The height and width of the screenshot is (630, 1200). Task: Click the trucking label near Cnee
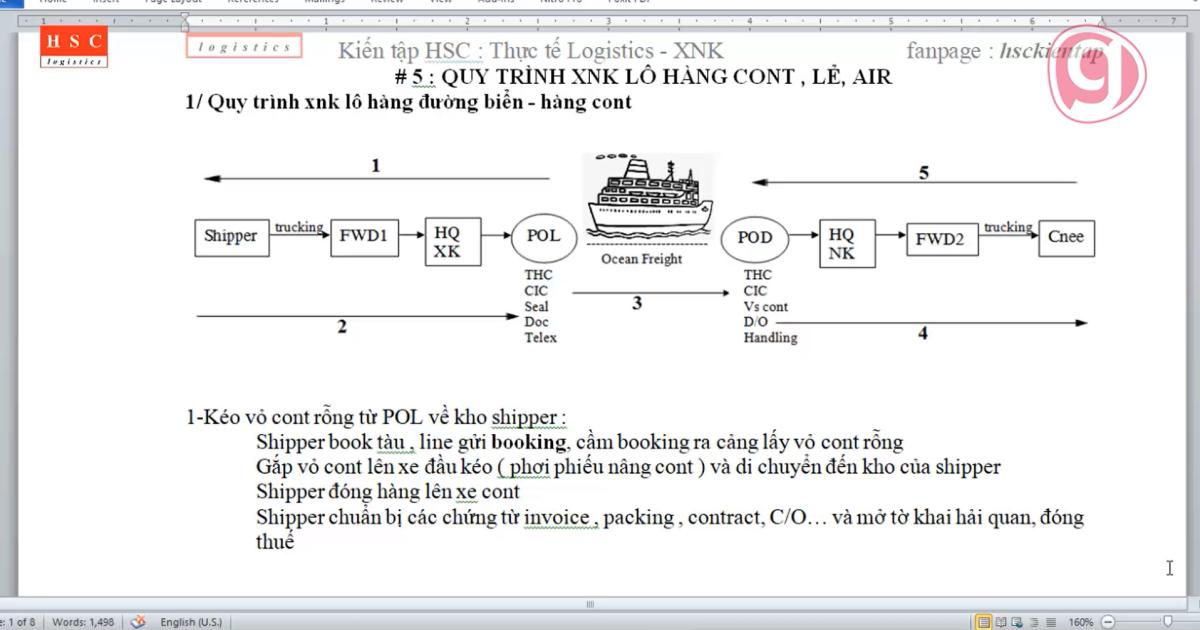1008,227
